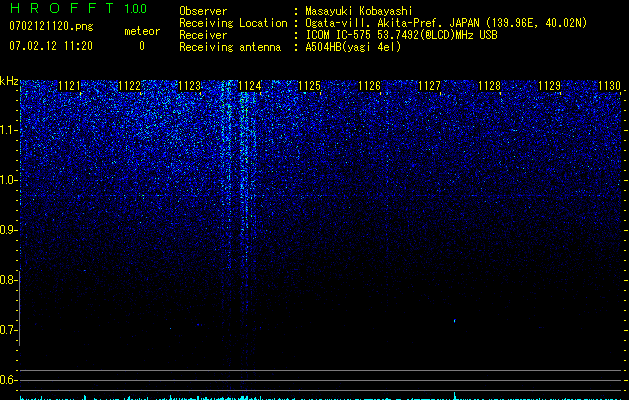Click the 1125 time marker
Viewport: 629px width, 400px height.
click(309, 86)
